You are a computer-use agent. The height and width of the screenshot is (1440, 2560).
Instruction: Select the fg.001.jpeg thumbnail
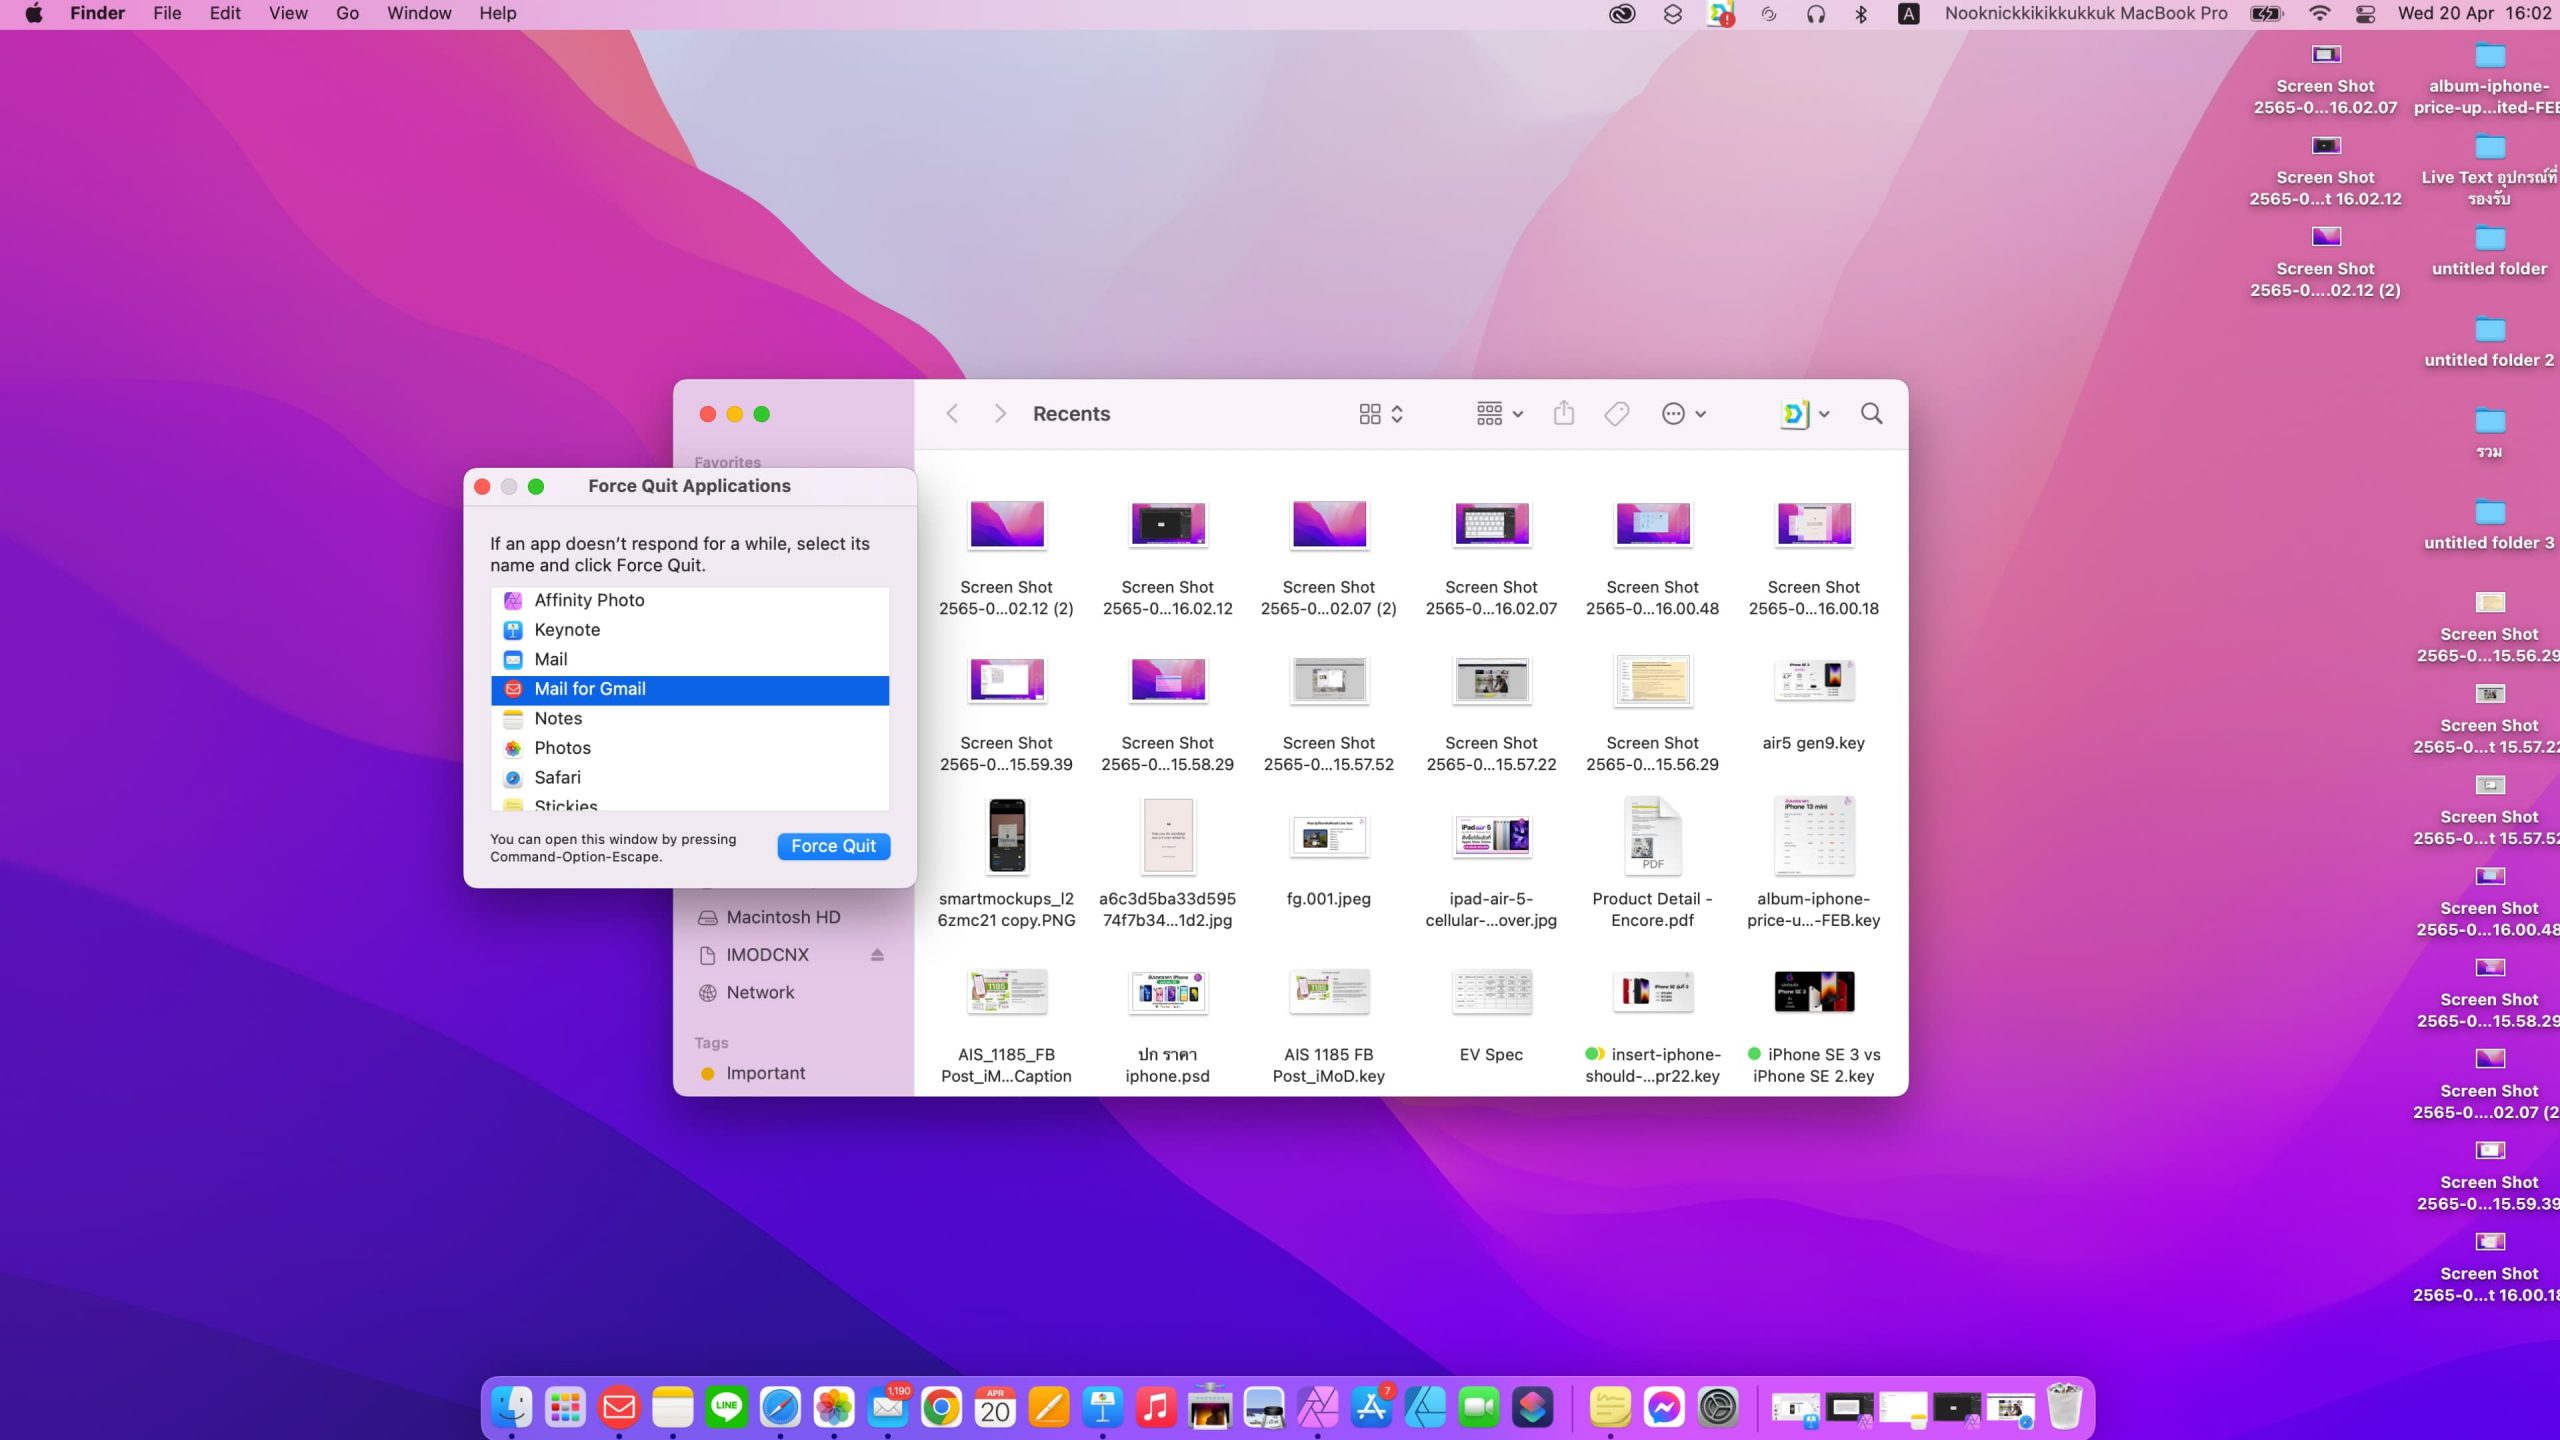coord(1328,837)
